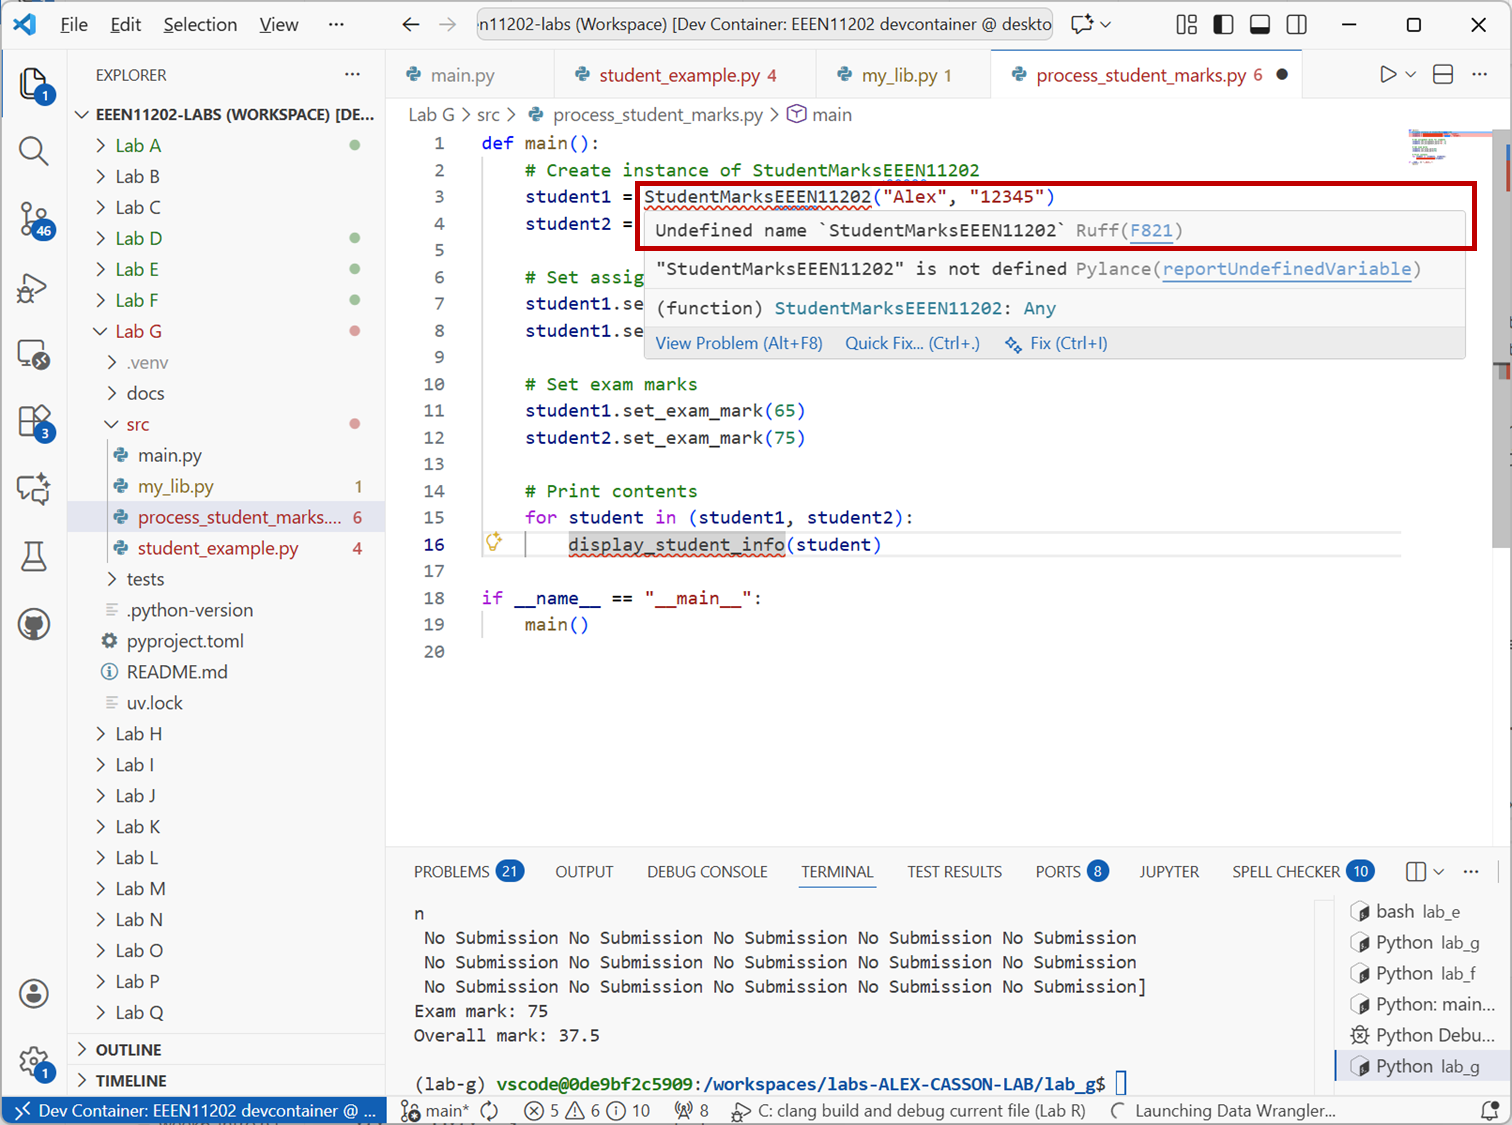Expand the OUTLINE section
This screenshot has width=1512, height=1125.
click(128, 1050)
